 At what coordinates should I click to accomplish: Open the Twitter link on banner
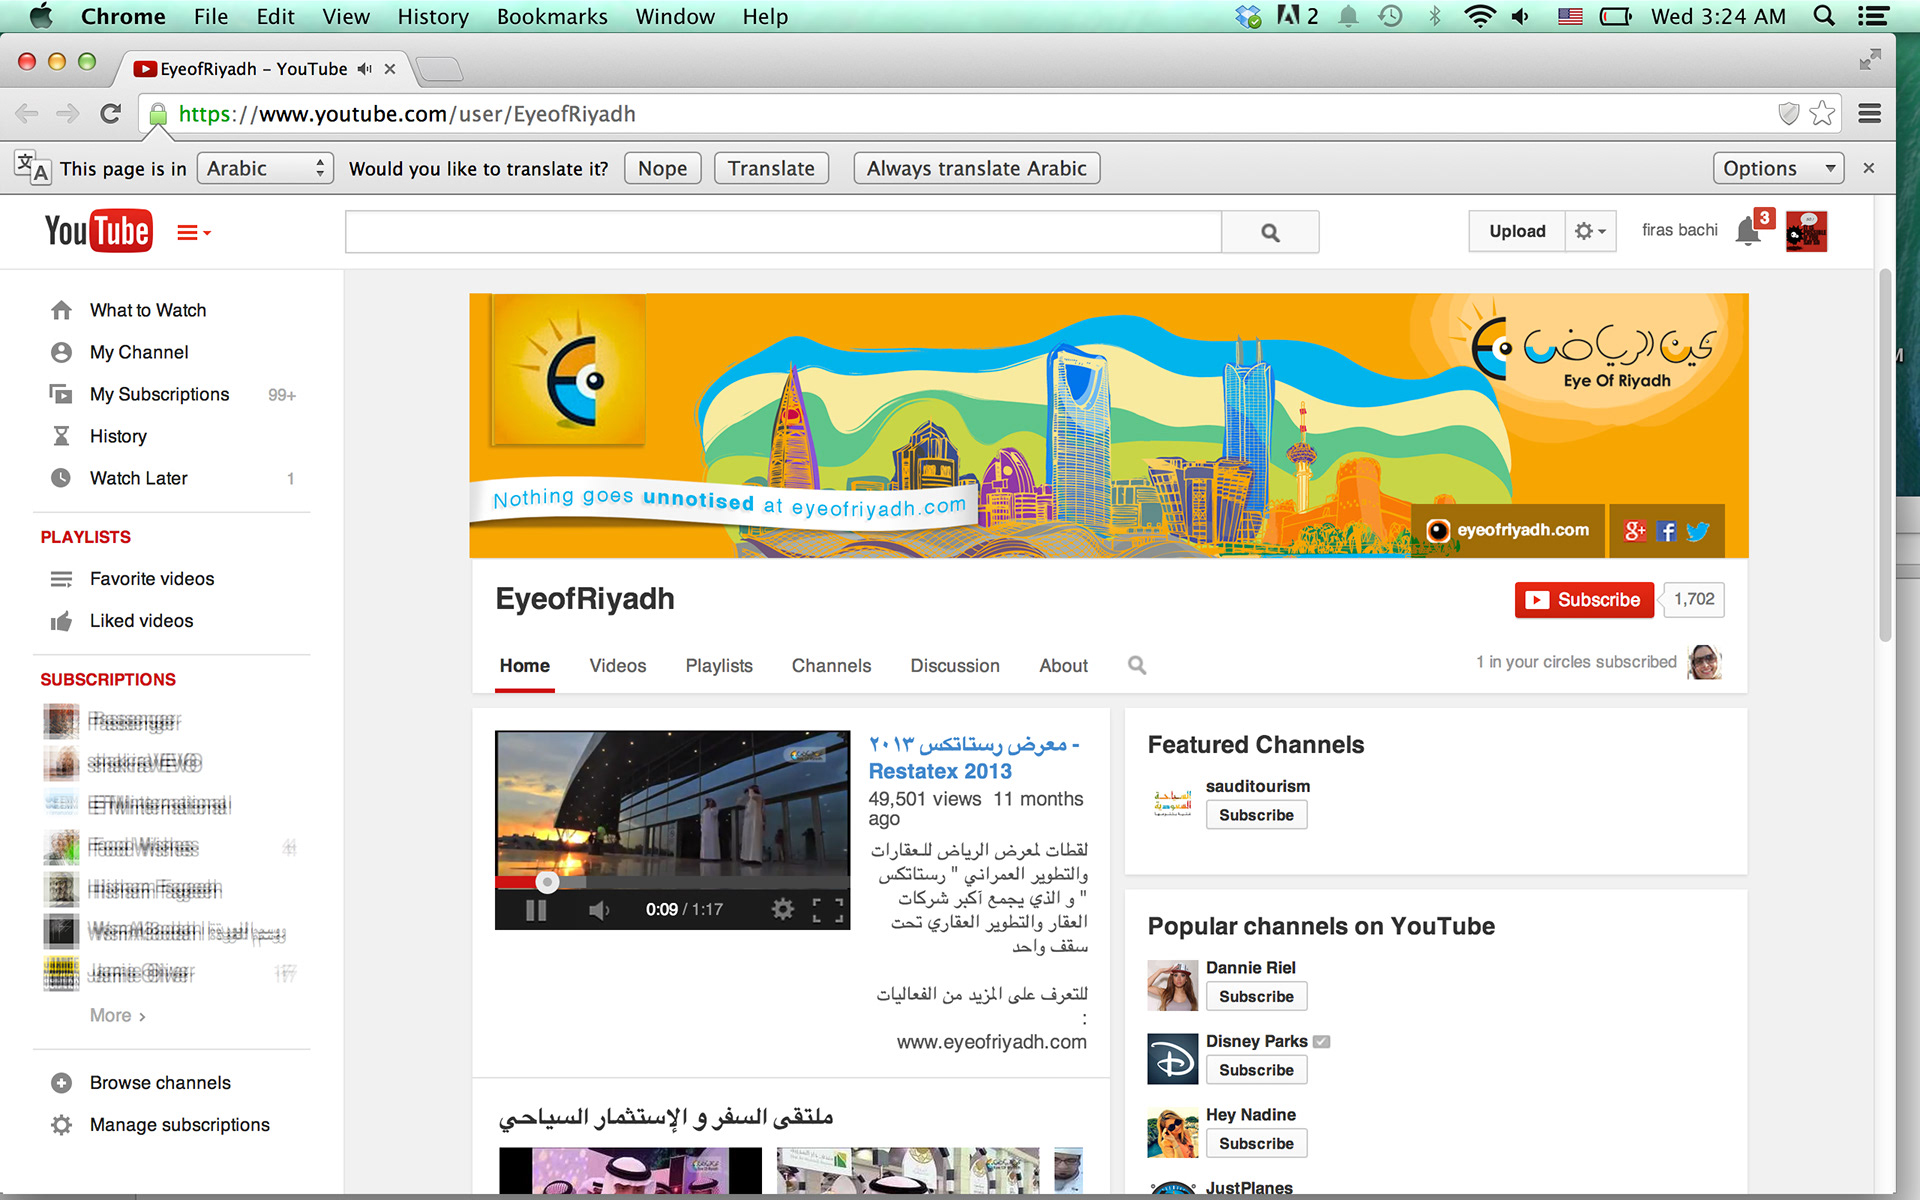click(1698, 531)
